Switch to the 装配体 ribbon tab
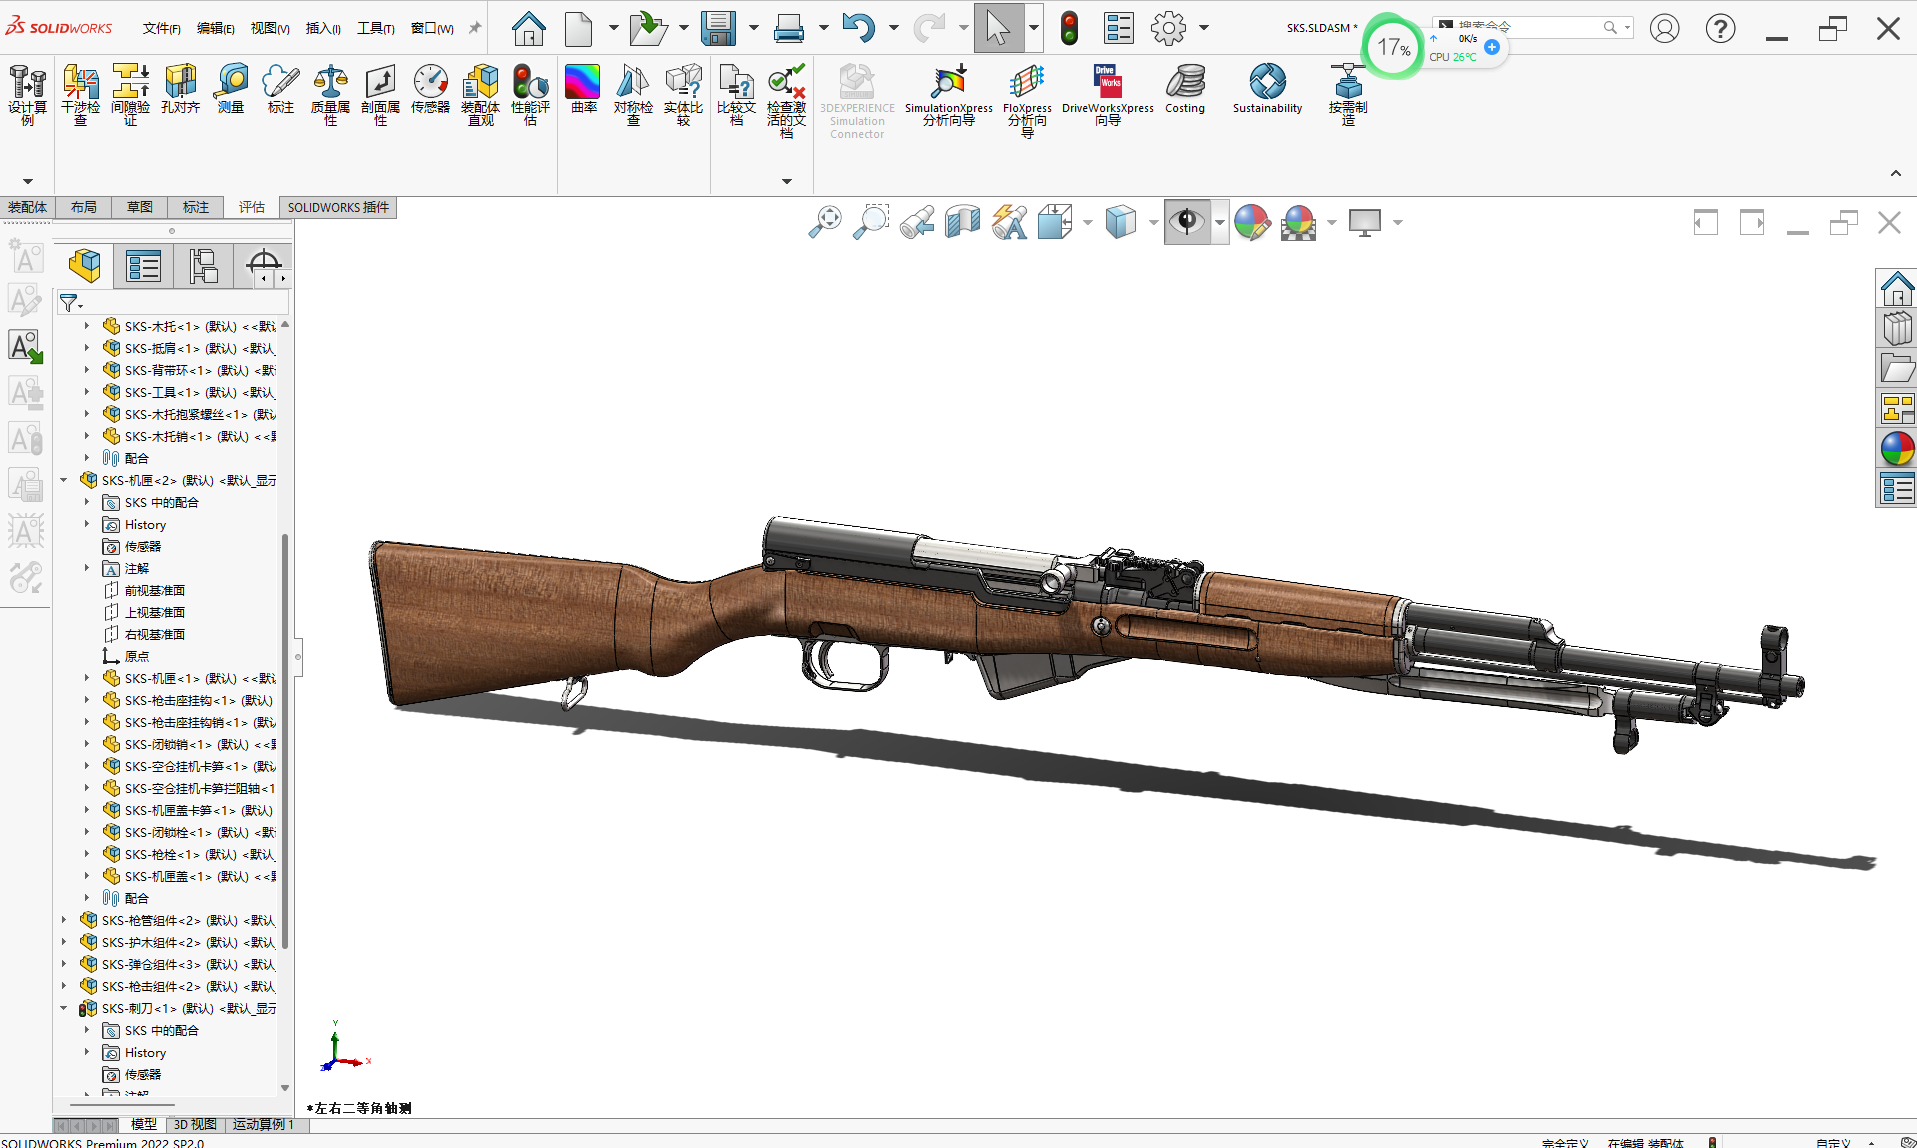This screenshot has height=1148, width=1917. pyautogui.click(x=27, y=207)
